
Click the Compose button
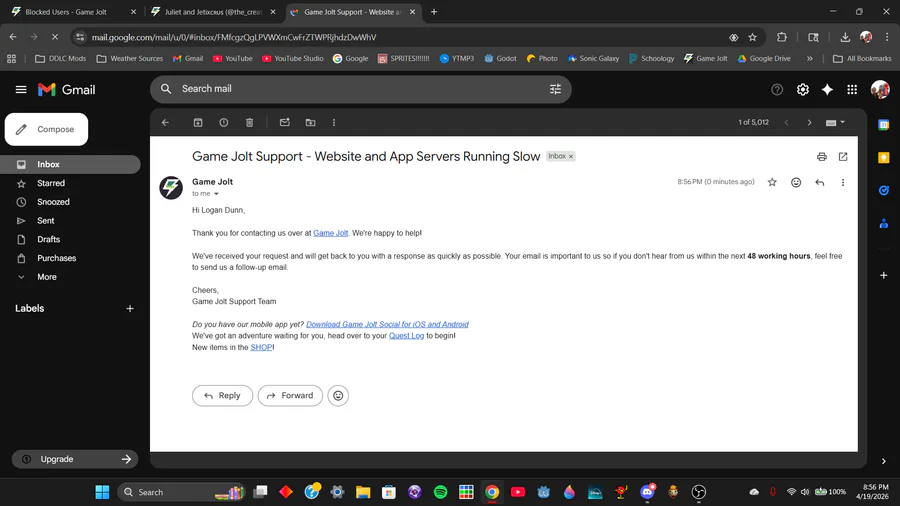coord(46,129)
